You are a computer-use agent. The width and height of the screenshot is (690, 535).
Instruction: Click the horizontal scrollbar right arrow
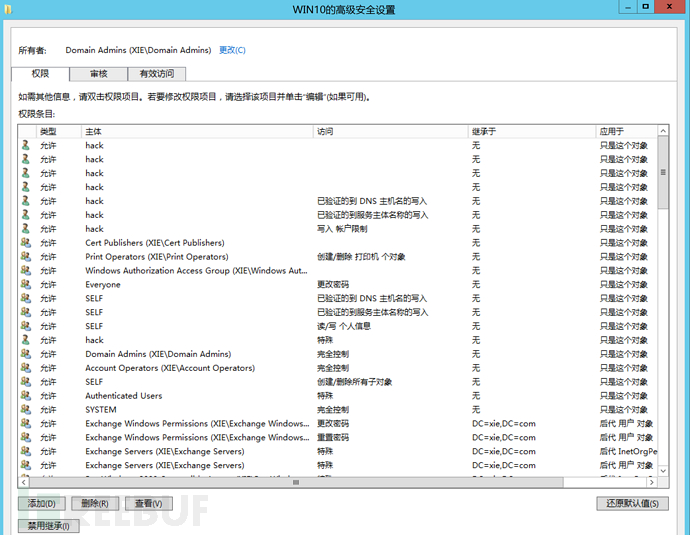click(652, 483)
